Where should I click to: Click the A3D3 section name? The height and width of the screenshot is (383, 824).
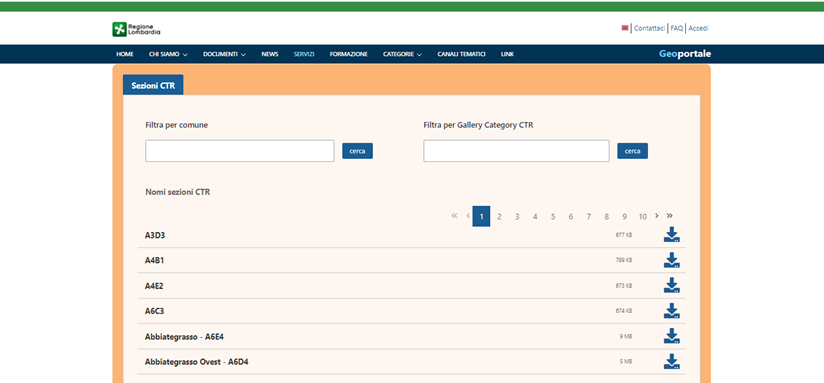pyautogui.click(x=155, y=235)
